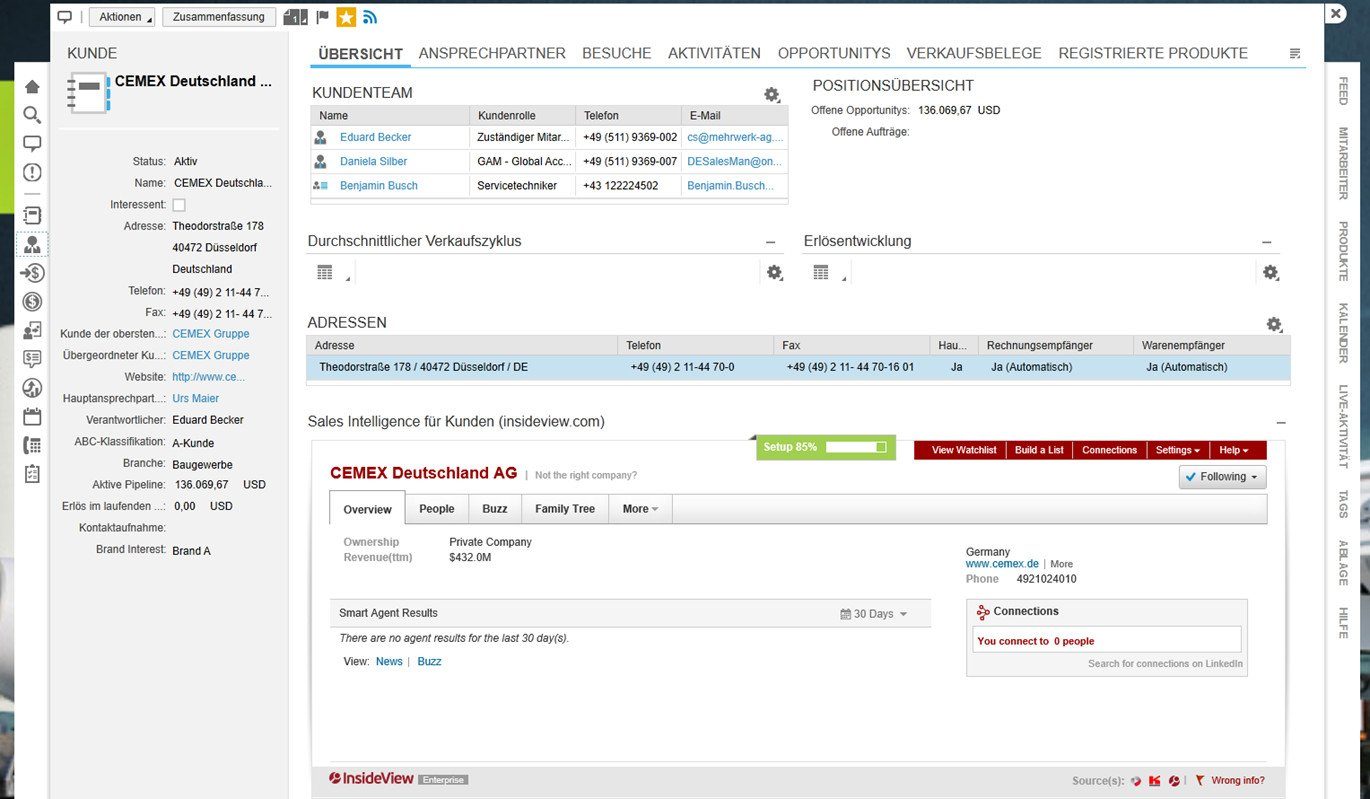Switch to Besuche tab
The height and width of the screenshot is (799, 1370).
[x=617, y=53]
